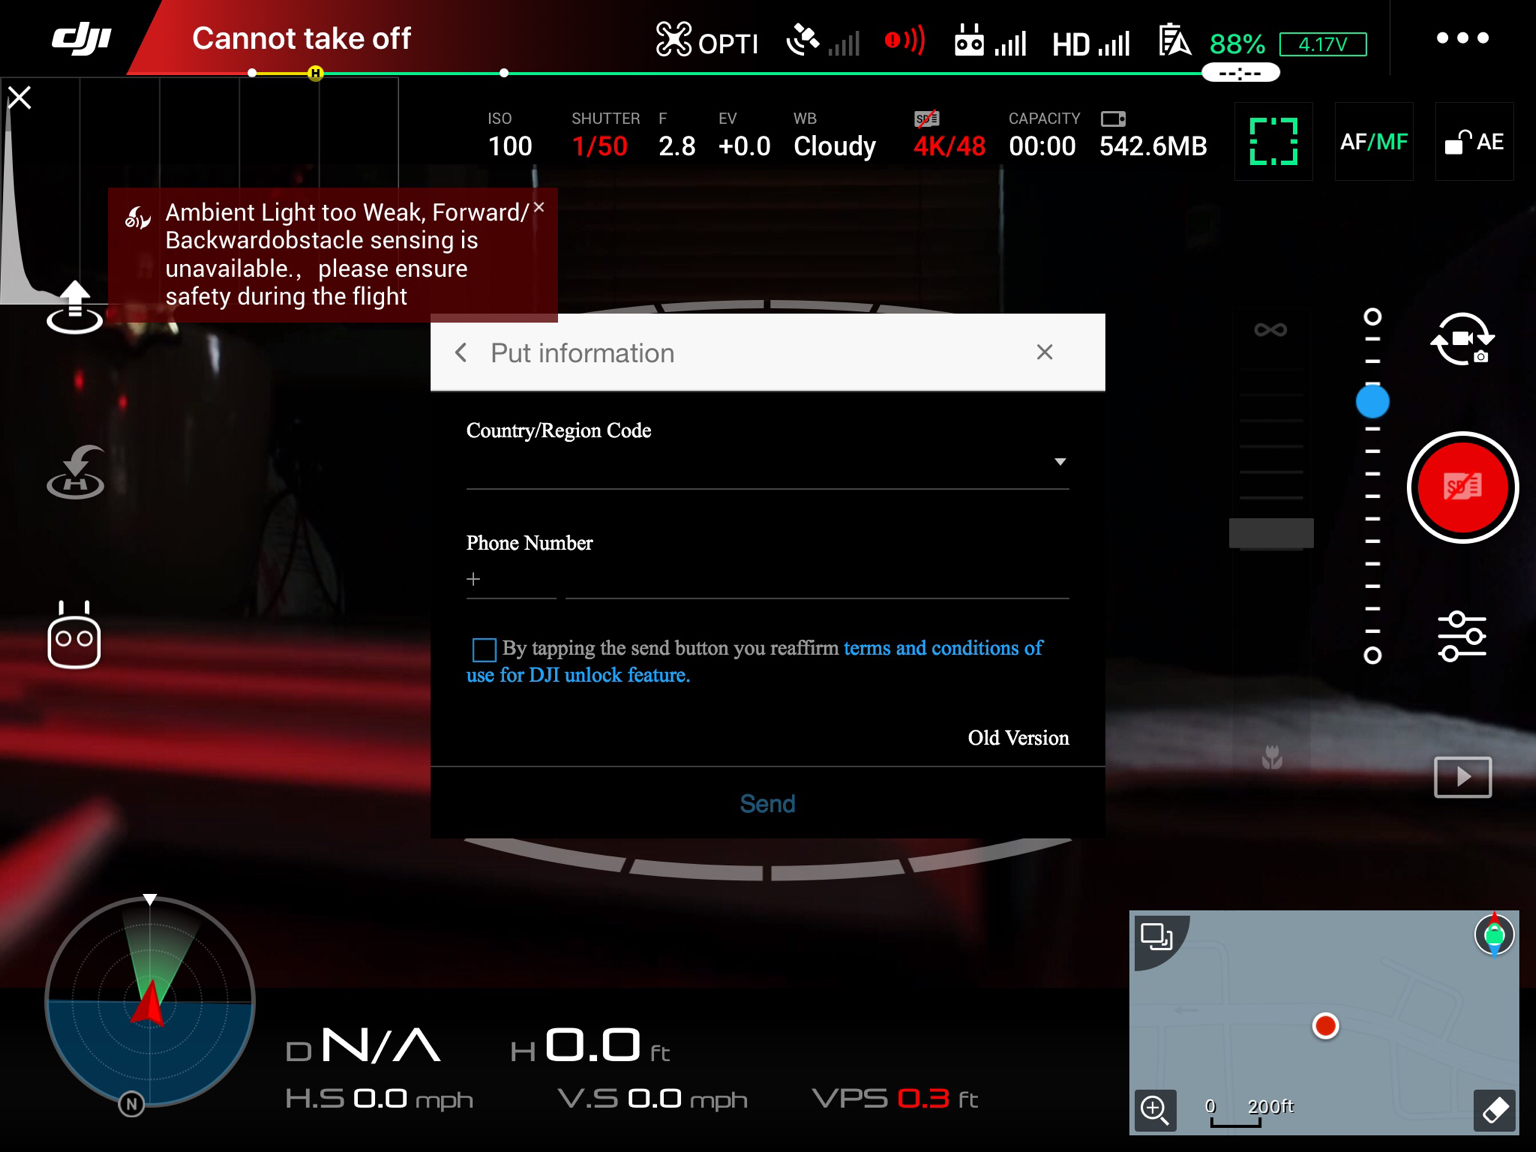Focus the Phone Number input field
Screen dimensions: 1536x1152
tap(817, 580)
